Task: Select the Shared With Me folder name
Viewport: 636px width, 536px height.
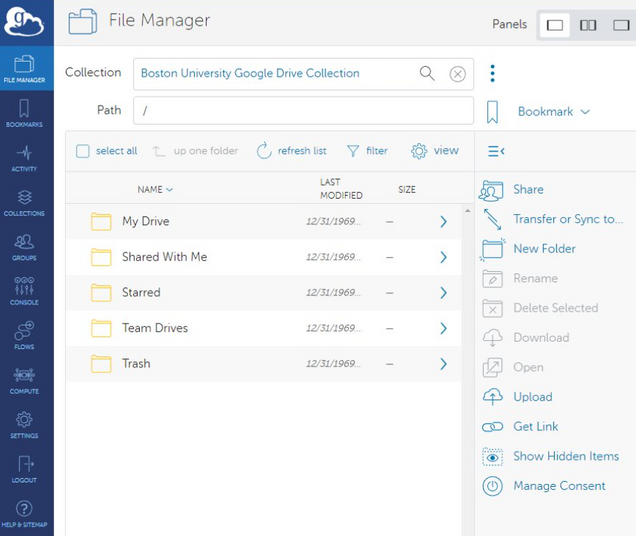Action: [165, 257]
